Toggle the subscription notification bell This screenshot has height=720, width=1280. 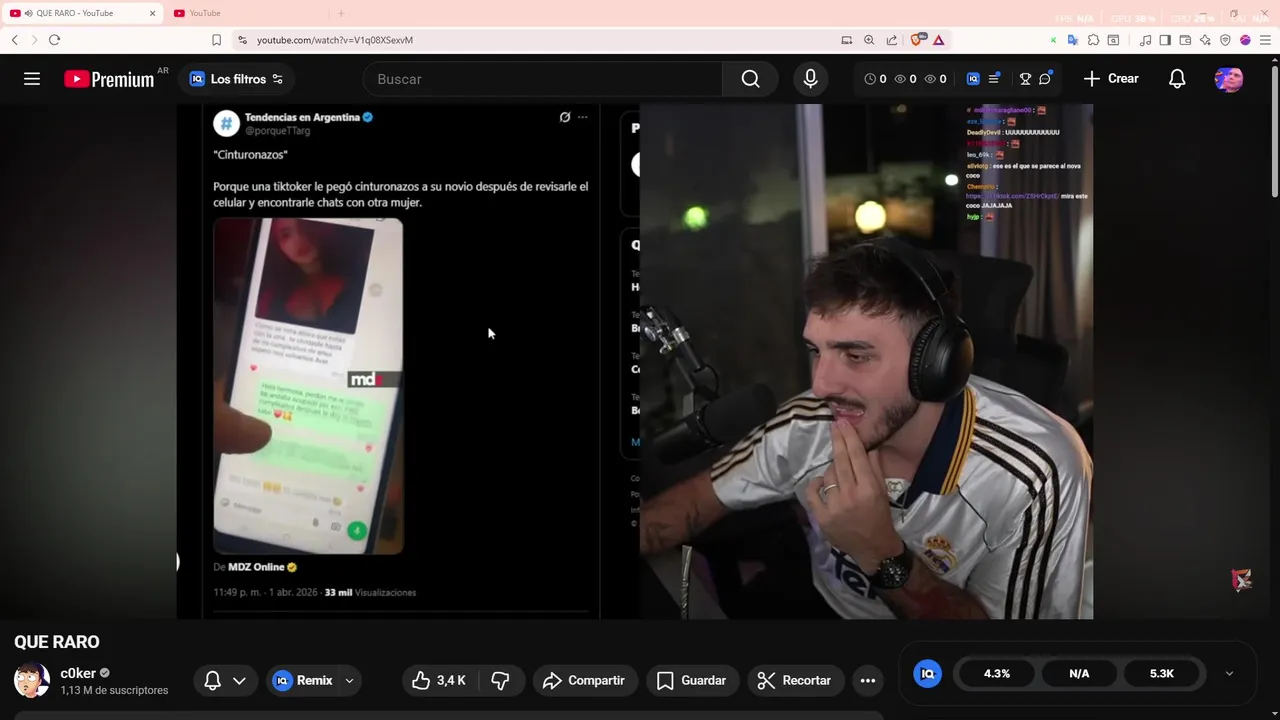[212, 680]
